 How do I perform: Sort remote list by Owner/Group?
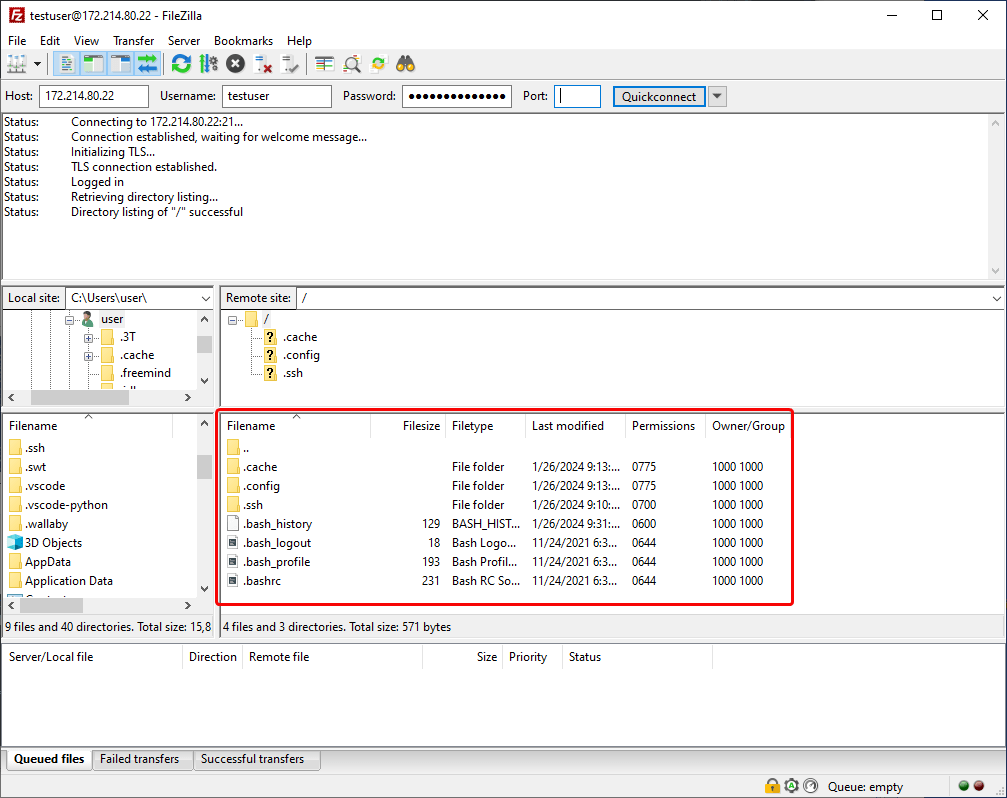tap(748, 426)
